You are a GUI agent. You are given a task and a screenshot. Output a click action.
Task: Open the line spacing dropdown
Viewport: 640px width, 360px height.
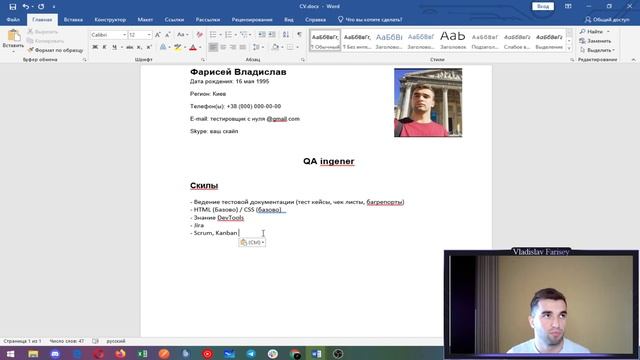click(262, 47)
